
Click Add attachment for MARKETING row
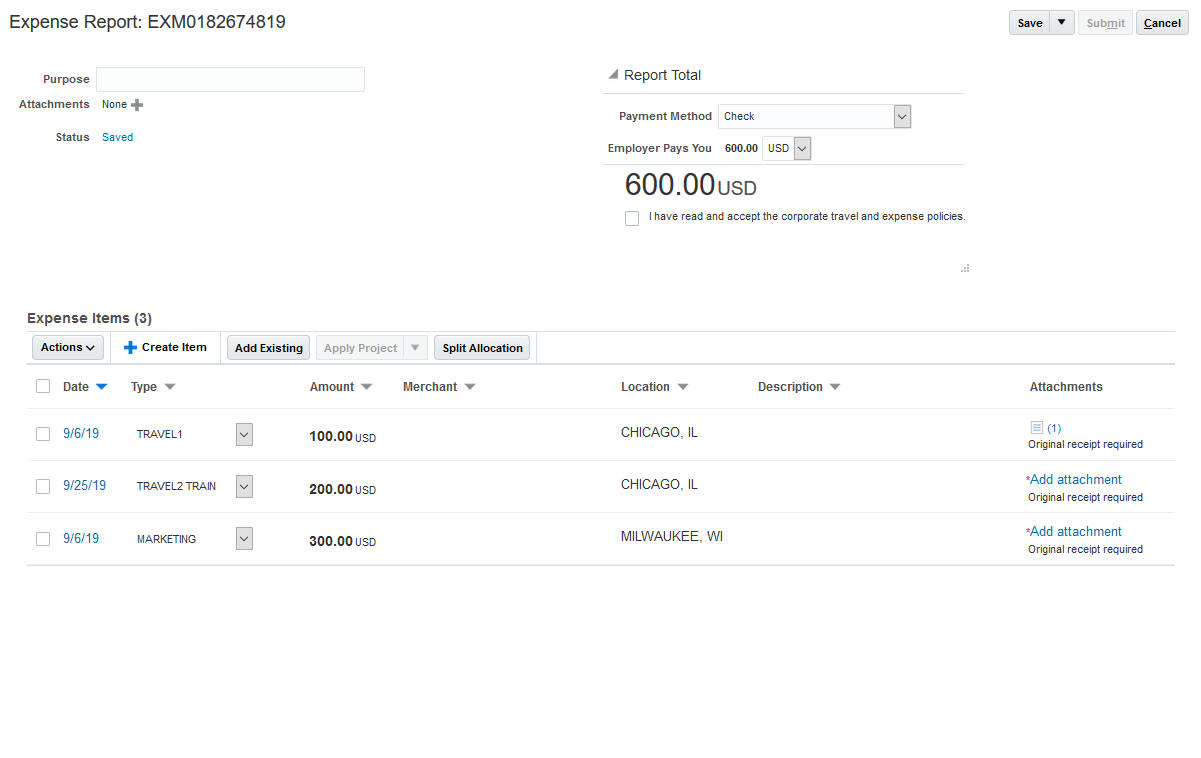(x=1076, y=531)
